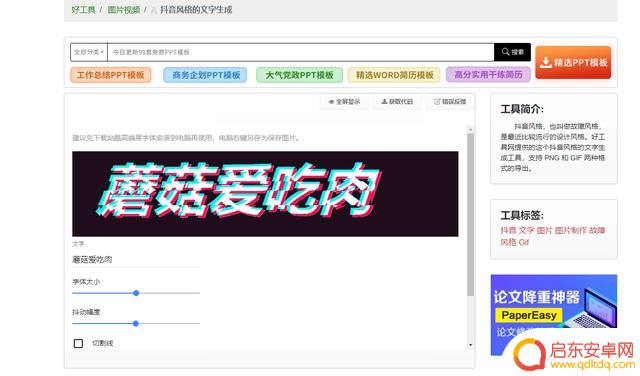Click the 文字 input containing 蘑菇爱吃肉
Screen dimensions: 640x376
tap(136, 260)
